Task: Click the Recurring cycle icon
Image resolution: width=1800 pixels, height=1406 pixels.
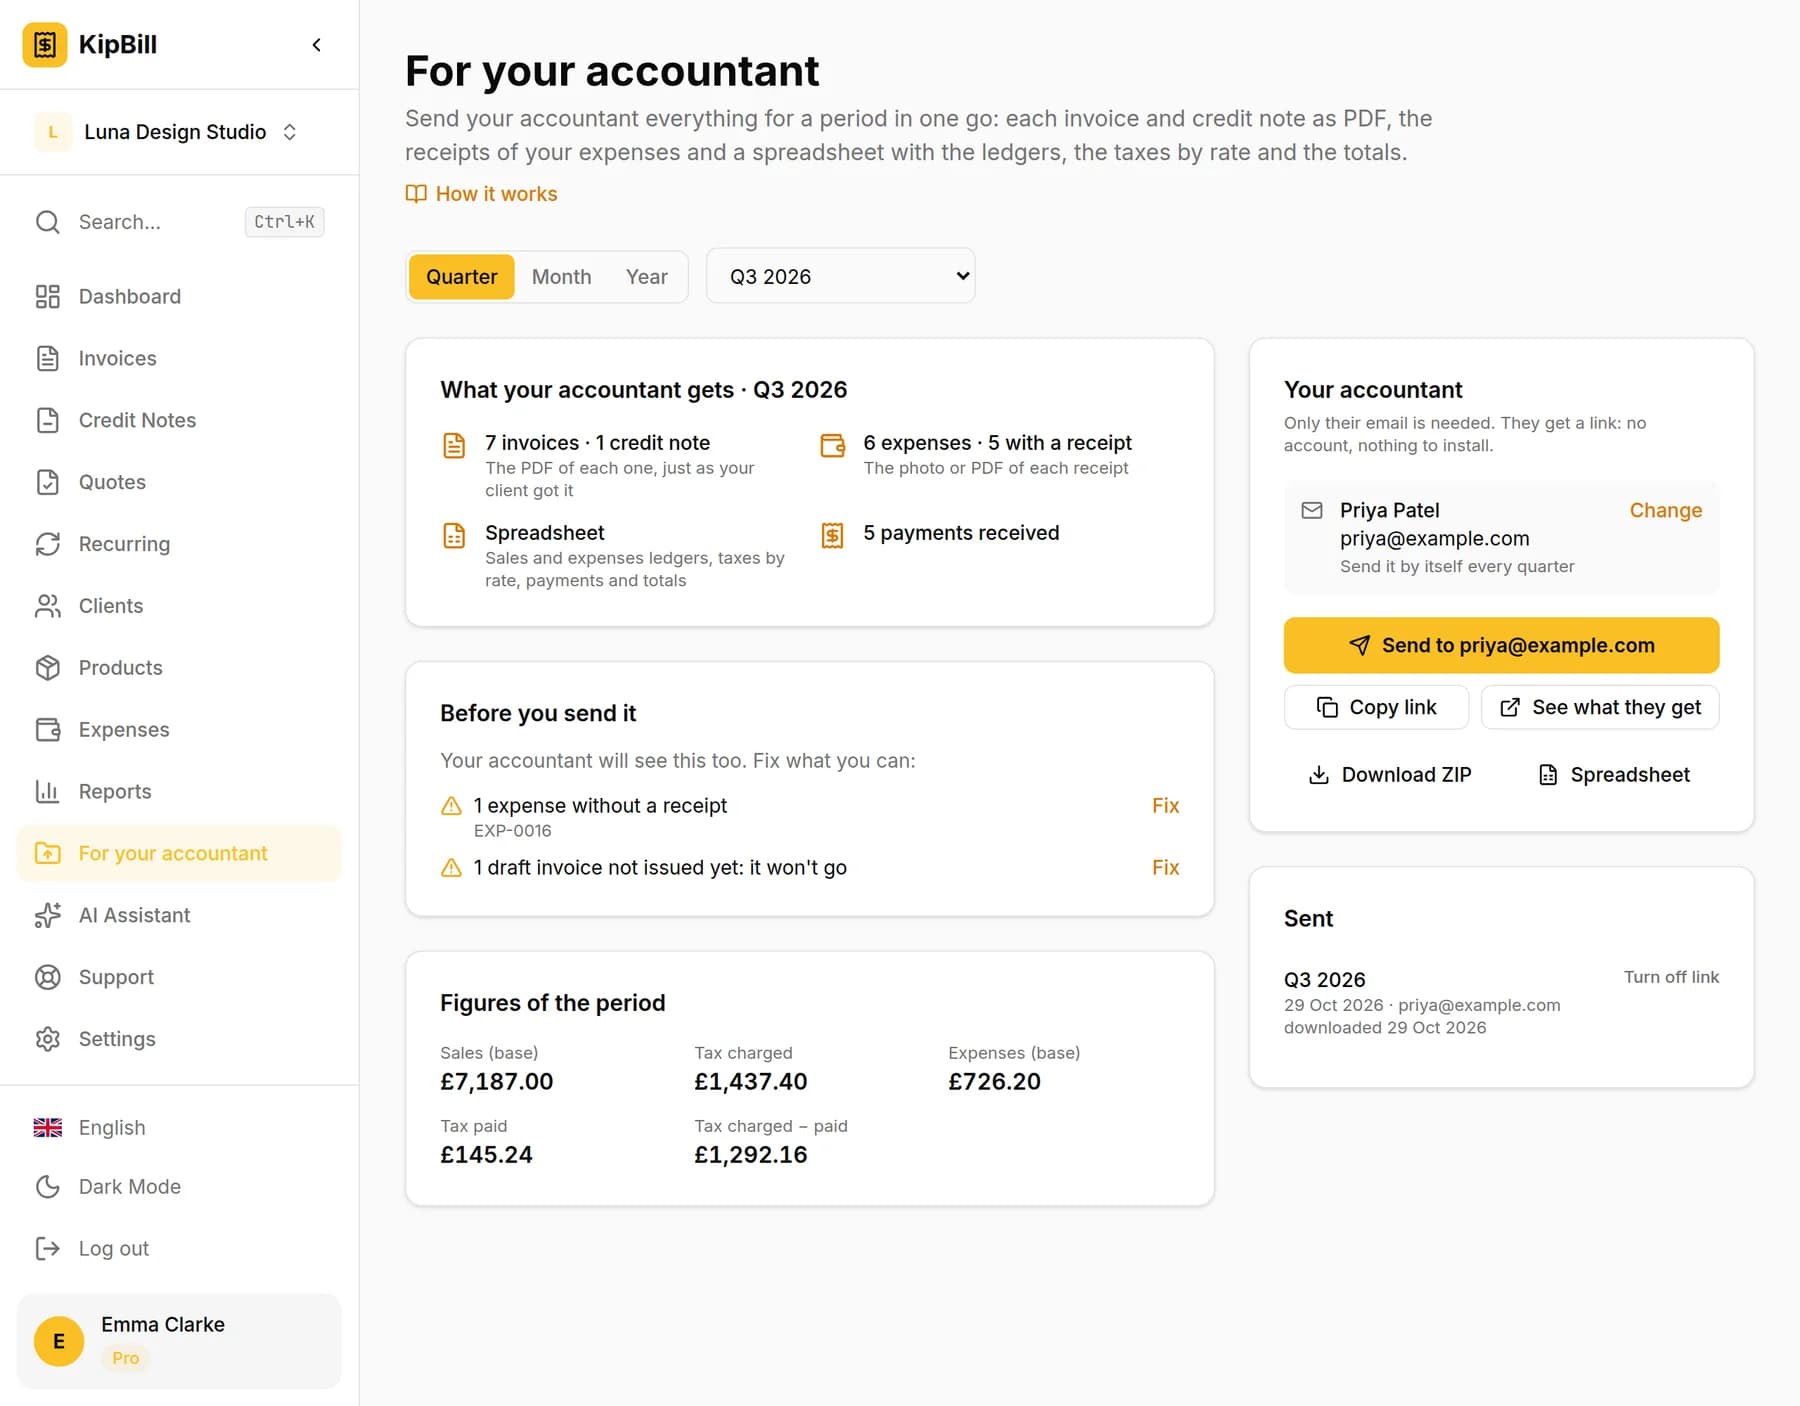Action: pyautogui.click(x=48, y=544)
